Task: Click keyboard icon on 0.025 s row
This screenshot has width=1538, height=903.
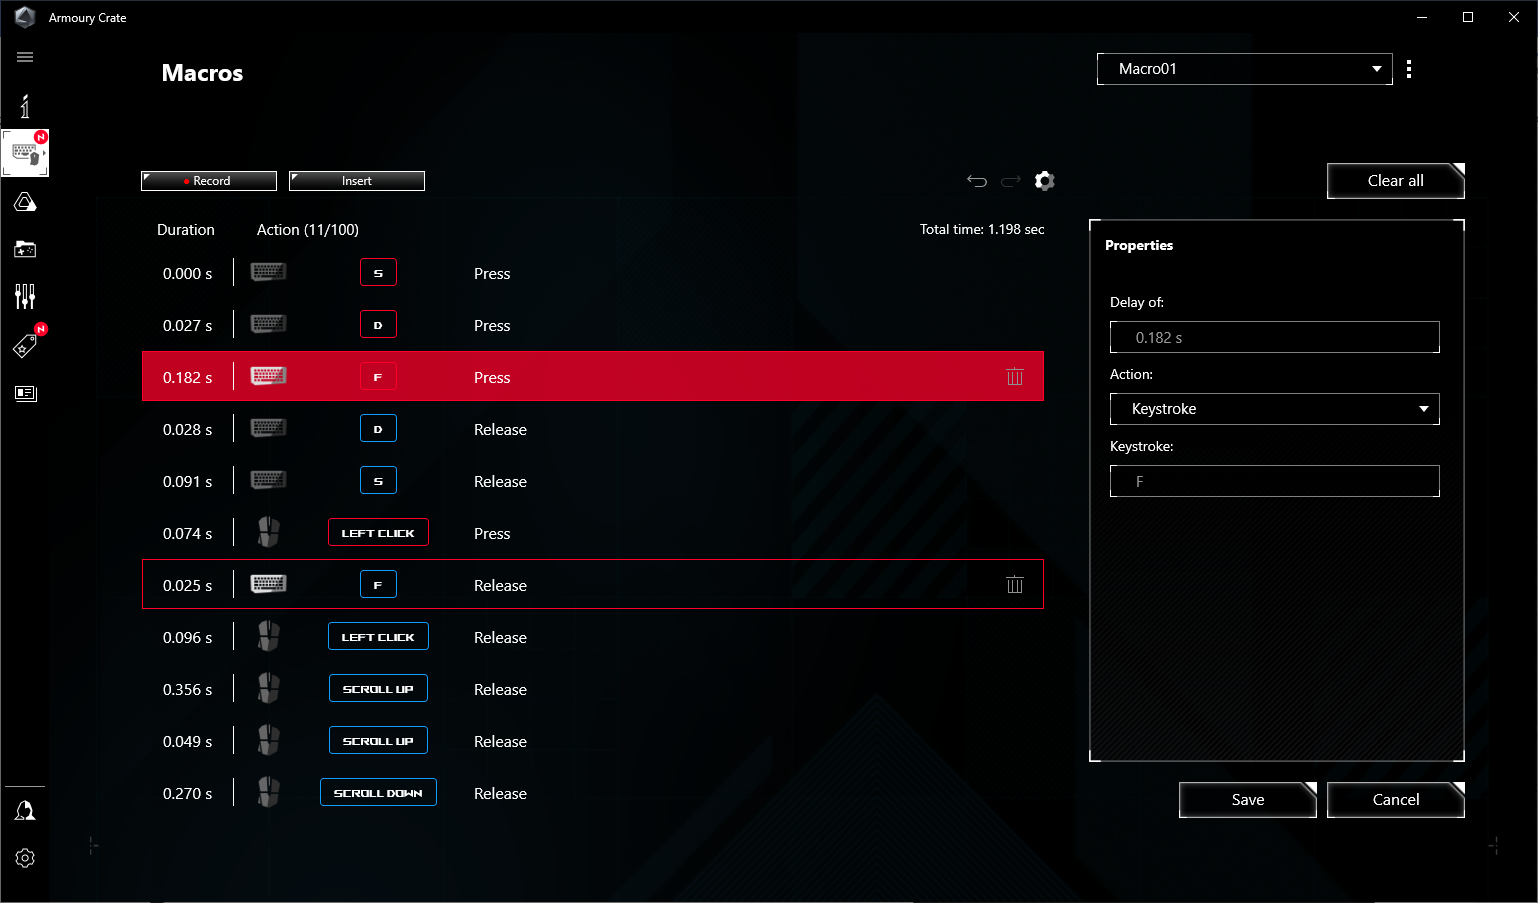Action: 268,584
